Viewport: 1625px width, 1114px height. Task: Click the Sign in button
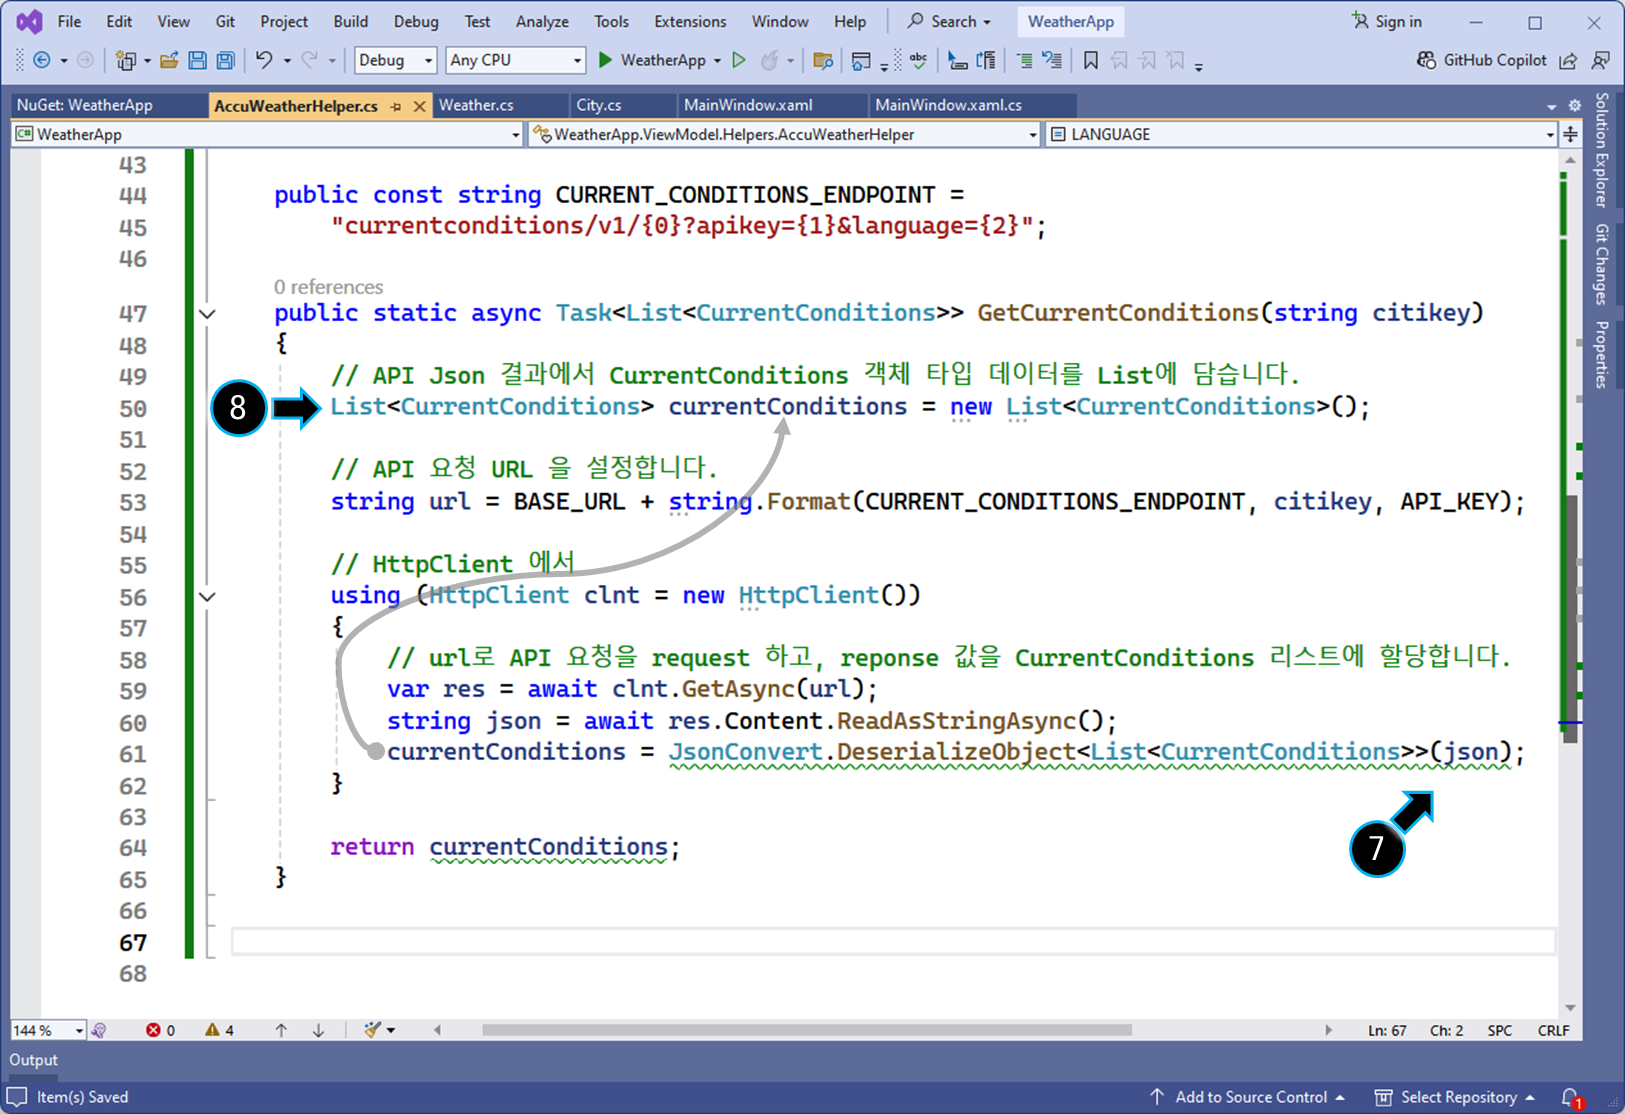click(x=1387, y=21)
